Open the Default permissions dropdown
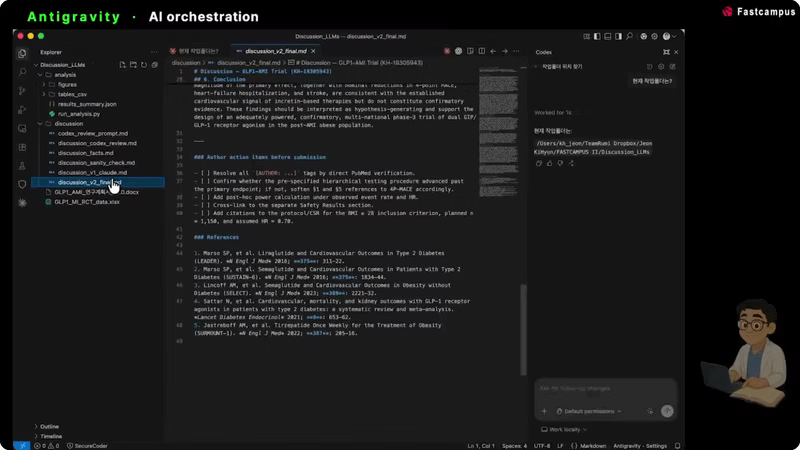 (589, 411)
